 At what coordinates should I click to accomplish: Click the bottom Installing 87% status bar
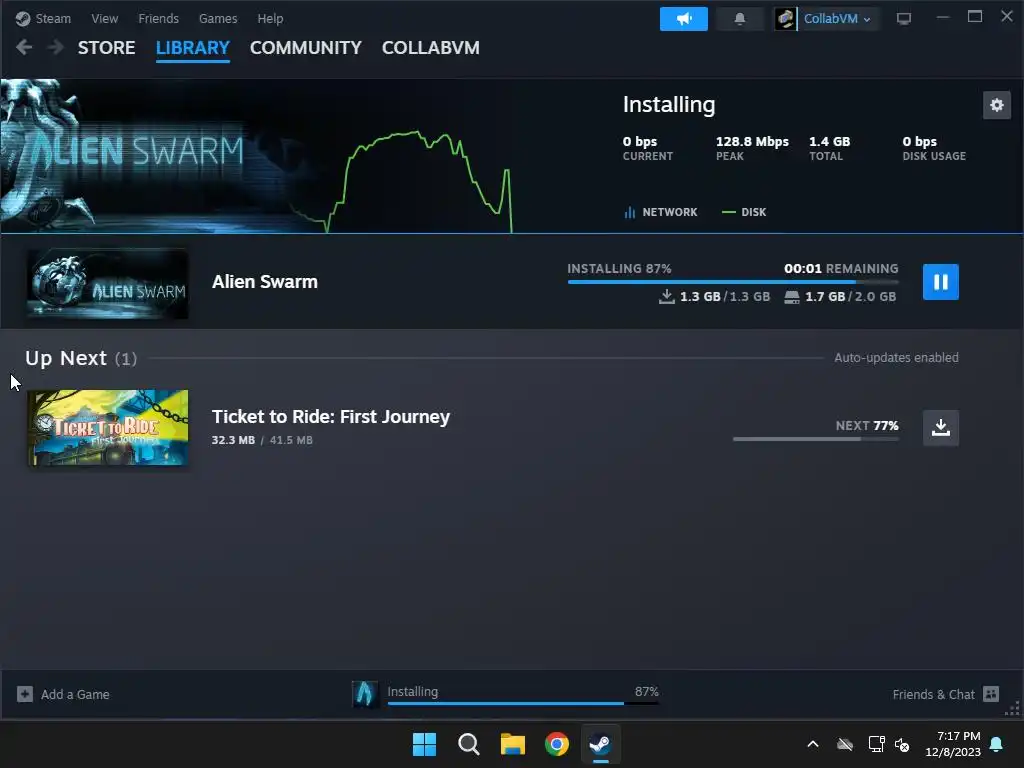point(523,694)
